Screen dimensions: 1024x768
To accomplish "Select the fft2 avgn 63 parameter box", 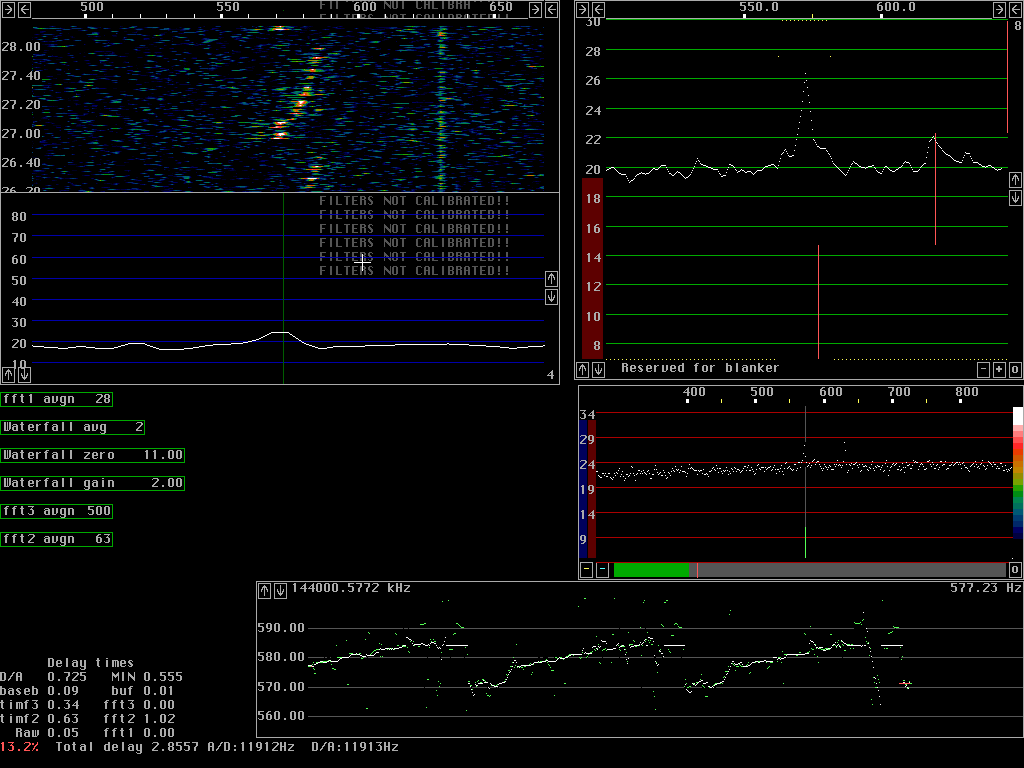I will click(57, 539).
